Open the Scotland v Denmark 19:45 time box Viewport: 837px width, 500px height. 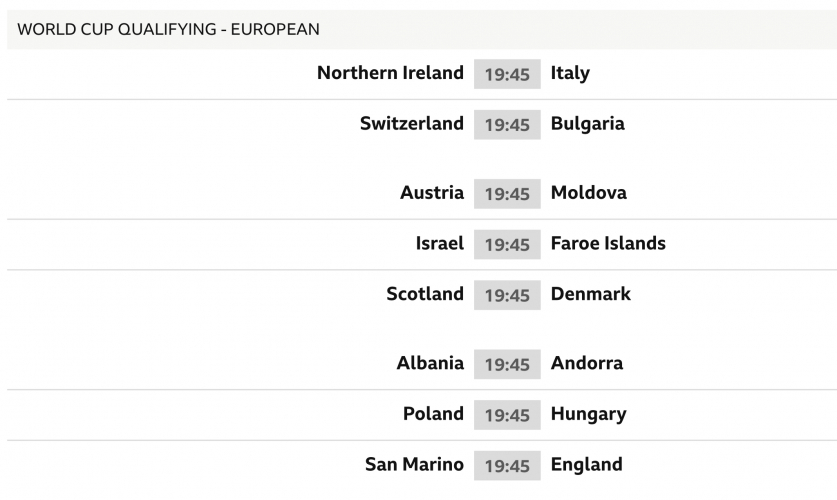(507, 295)
